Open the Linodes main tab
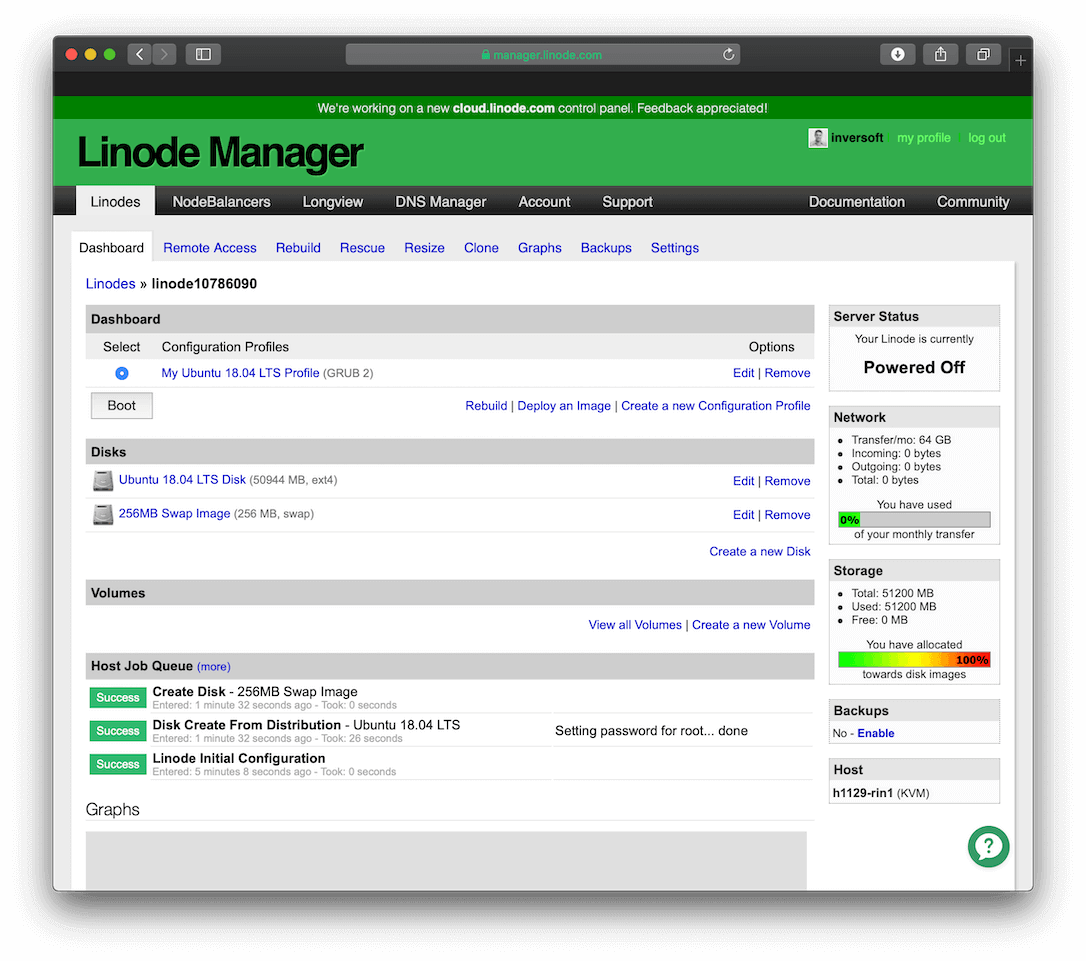 pos(115,201)
